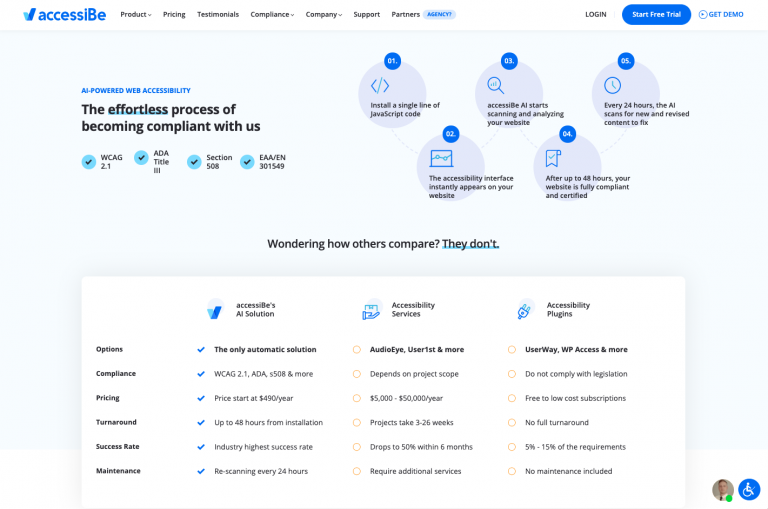Click the circle beside $5,000 - $50,000/year
The image size is (768, 509).
pyautogui.click(x=357, y=398)
